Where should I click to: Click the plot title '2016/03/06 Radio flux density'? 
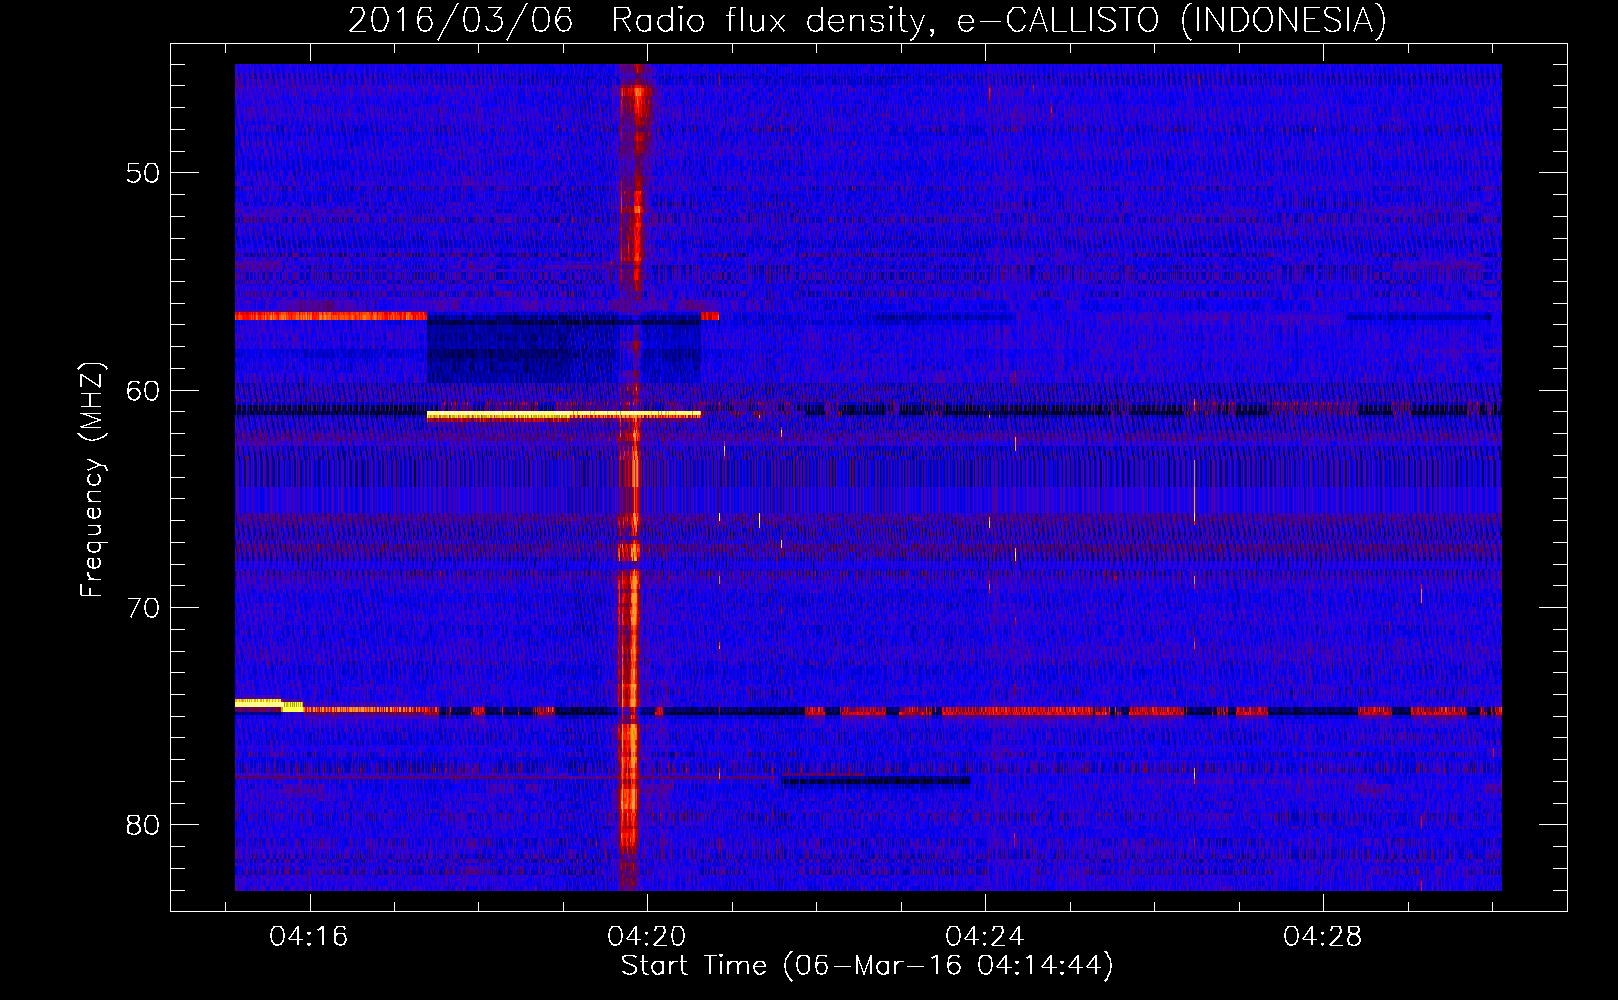click(642, 20)
